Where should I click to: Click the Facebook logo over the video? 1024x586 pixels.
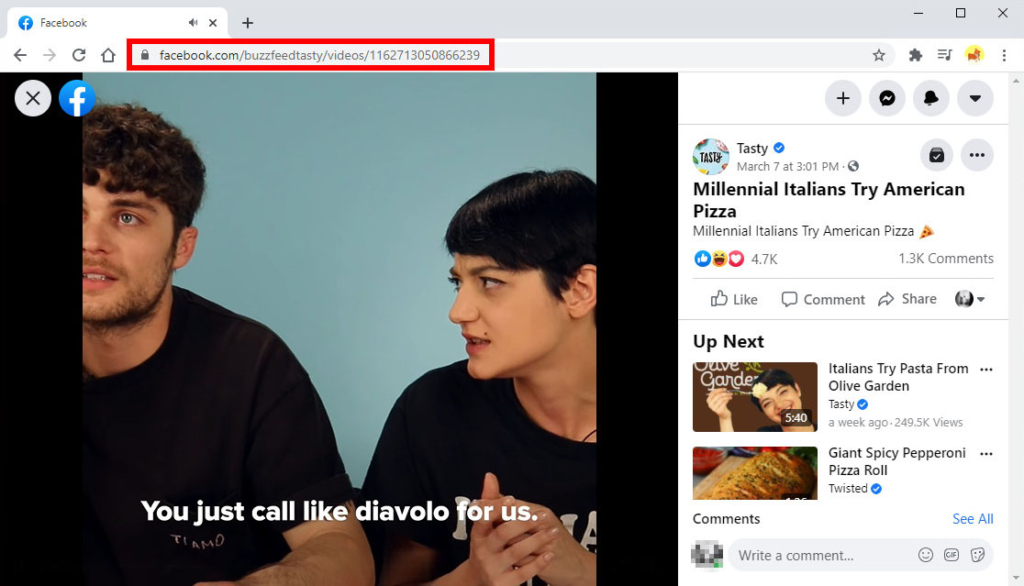tap(77, 98)
